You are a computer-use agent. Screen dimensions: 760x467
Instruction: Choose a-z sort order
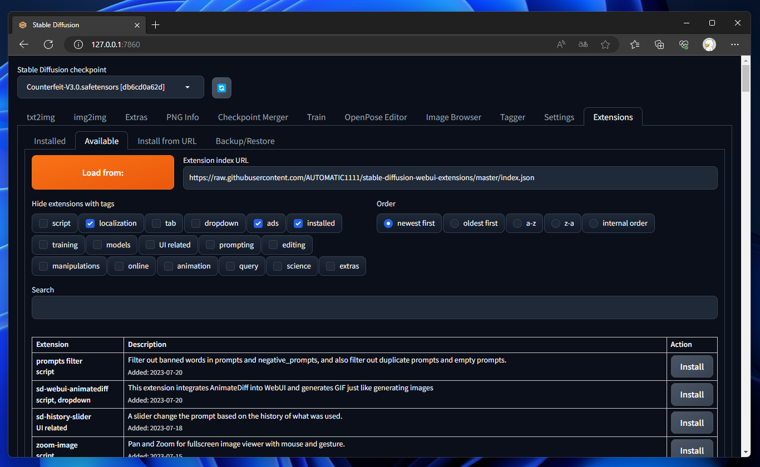[518, 224]
